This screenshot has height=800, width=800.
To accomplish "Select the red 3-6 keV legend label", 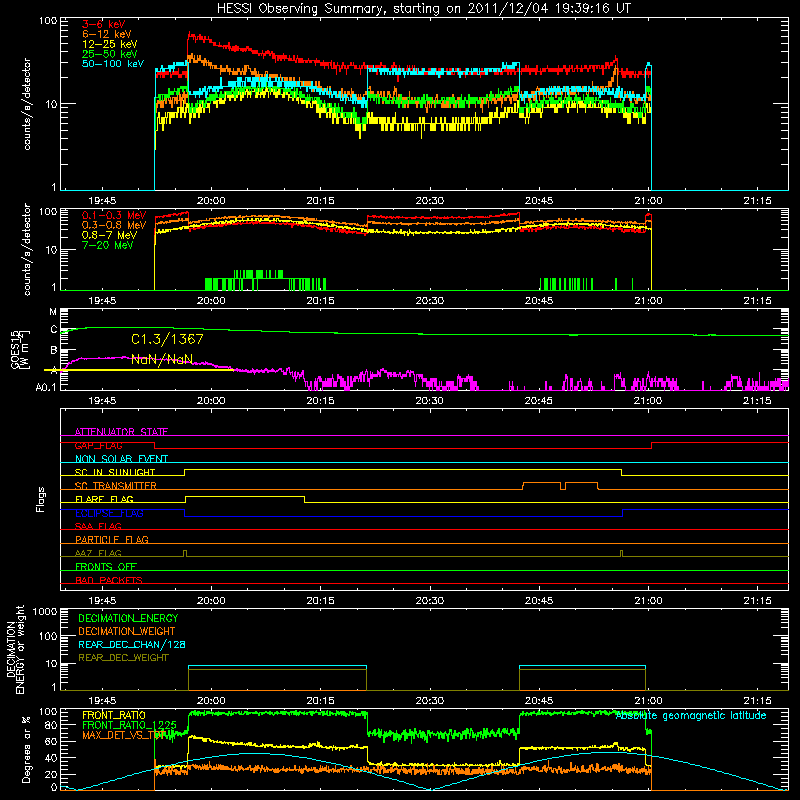I will pos(103,24).
